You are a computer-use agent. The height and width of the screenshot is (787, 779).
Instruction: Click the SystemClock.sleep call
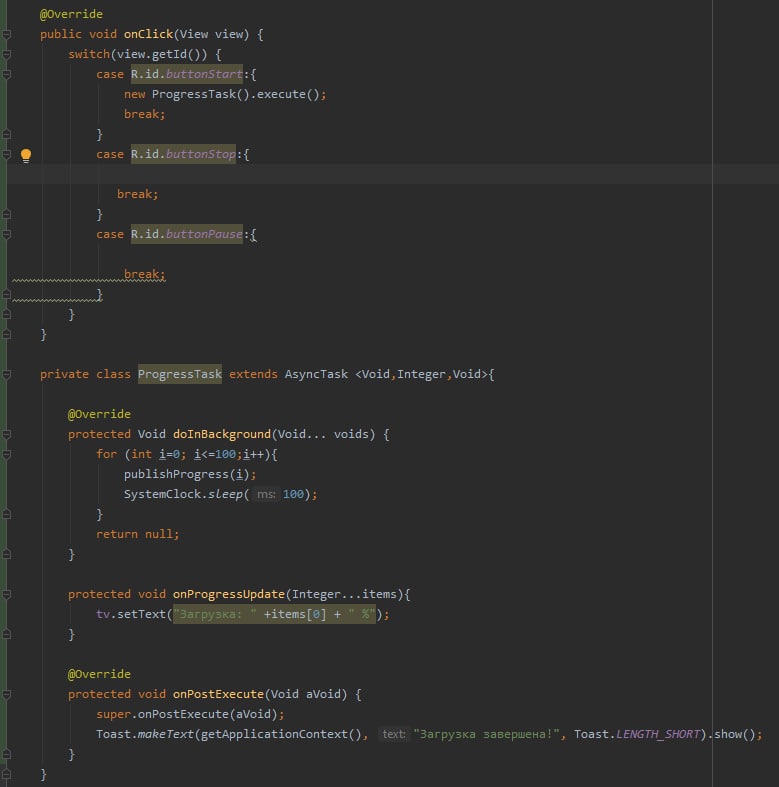221,494
